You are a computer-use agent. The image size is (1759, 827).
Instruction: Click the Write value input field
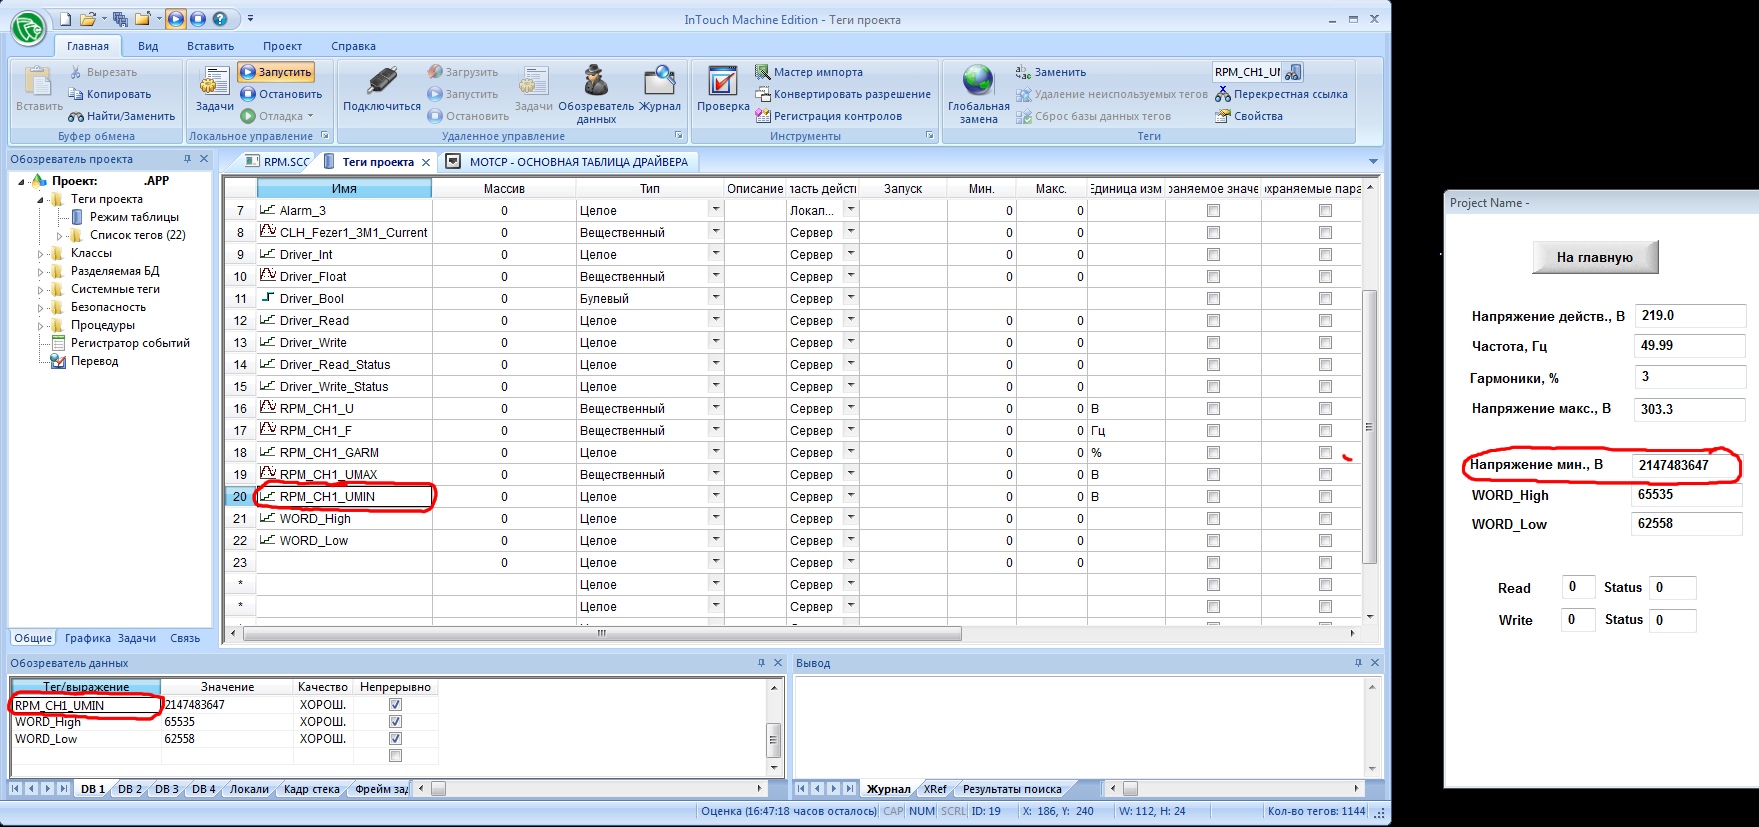[x=1577, y=620]
